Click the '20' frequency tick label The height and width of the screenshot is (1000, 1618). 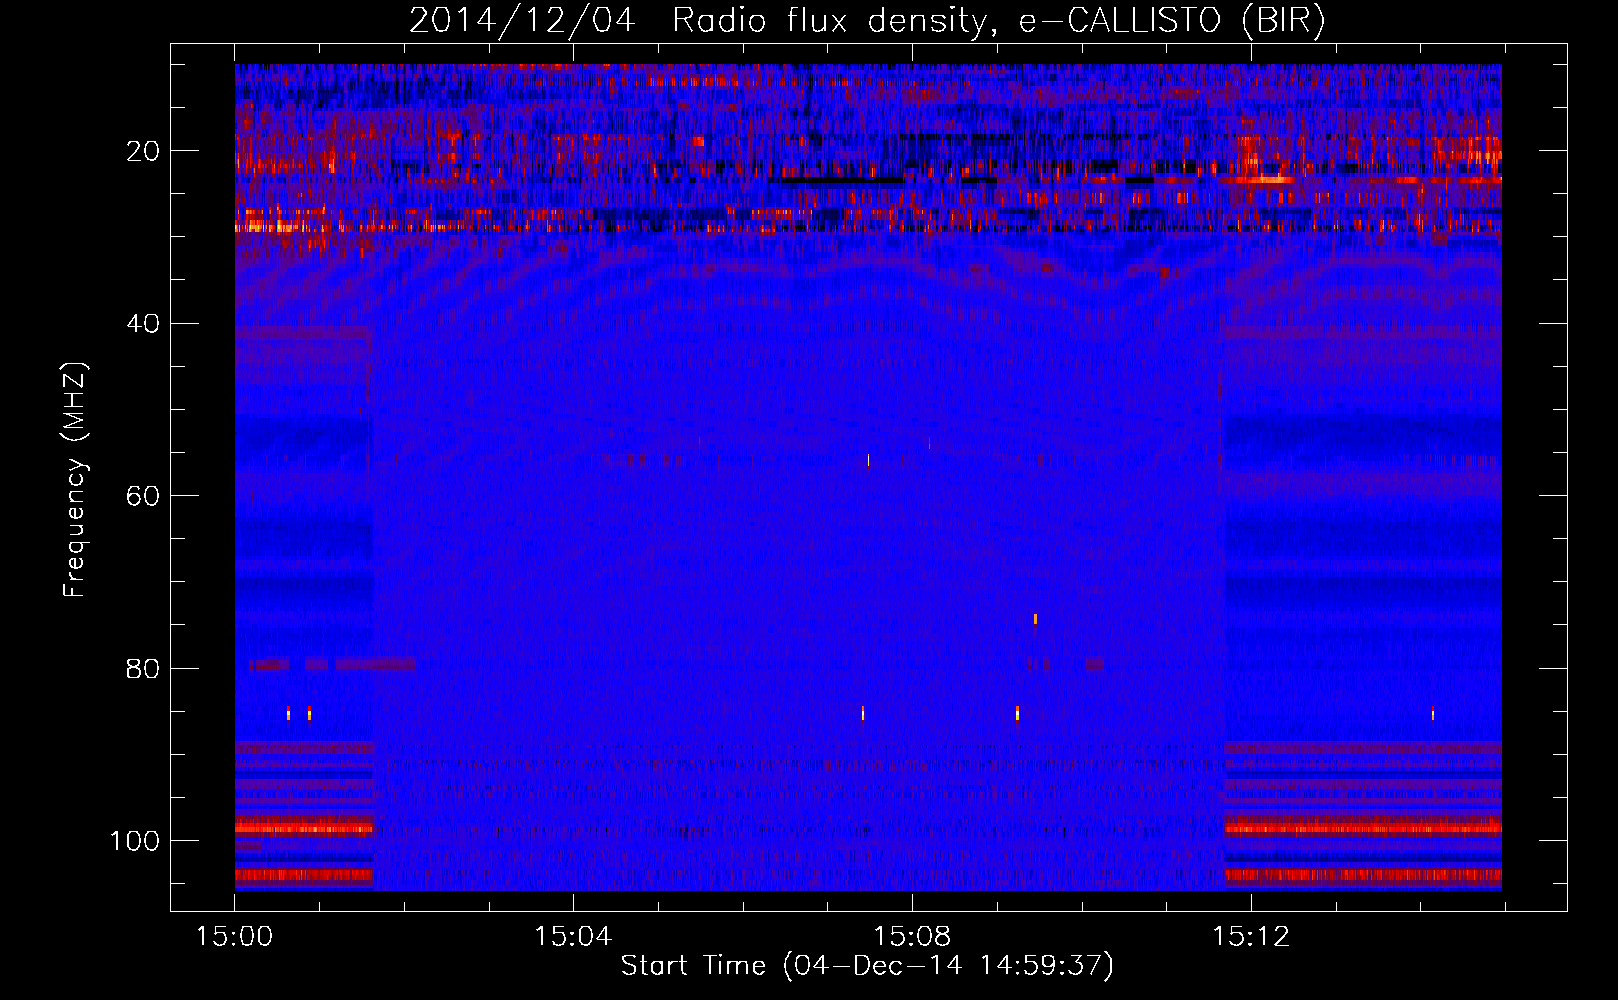pyautogui.click(x=144, y=151)
